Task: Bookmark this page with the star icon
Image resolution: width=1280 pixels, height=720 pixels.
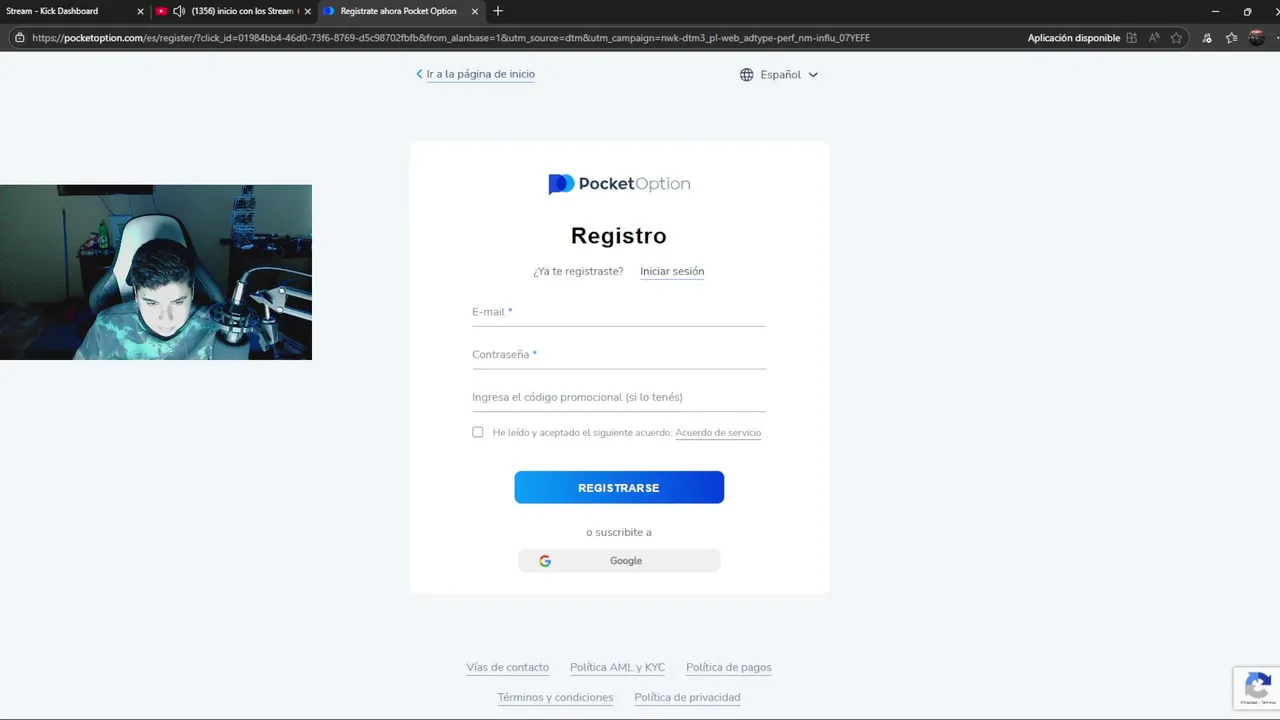Action: tap(1176, 38)
